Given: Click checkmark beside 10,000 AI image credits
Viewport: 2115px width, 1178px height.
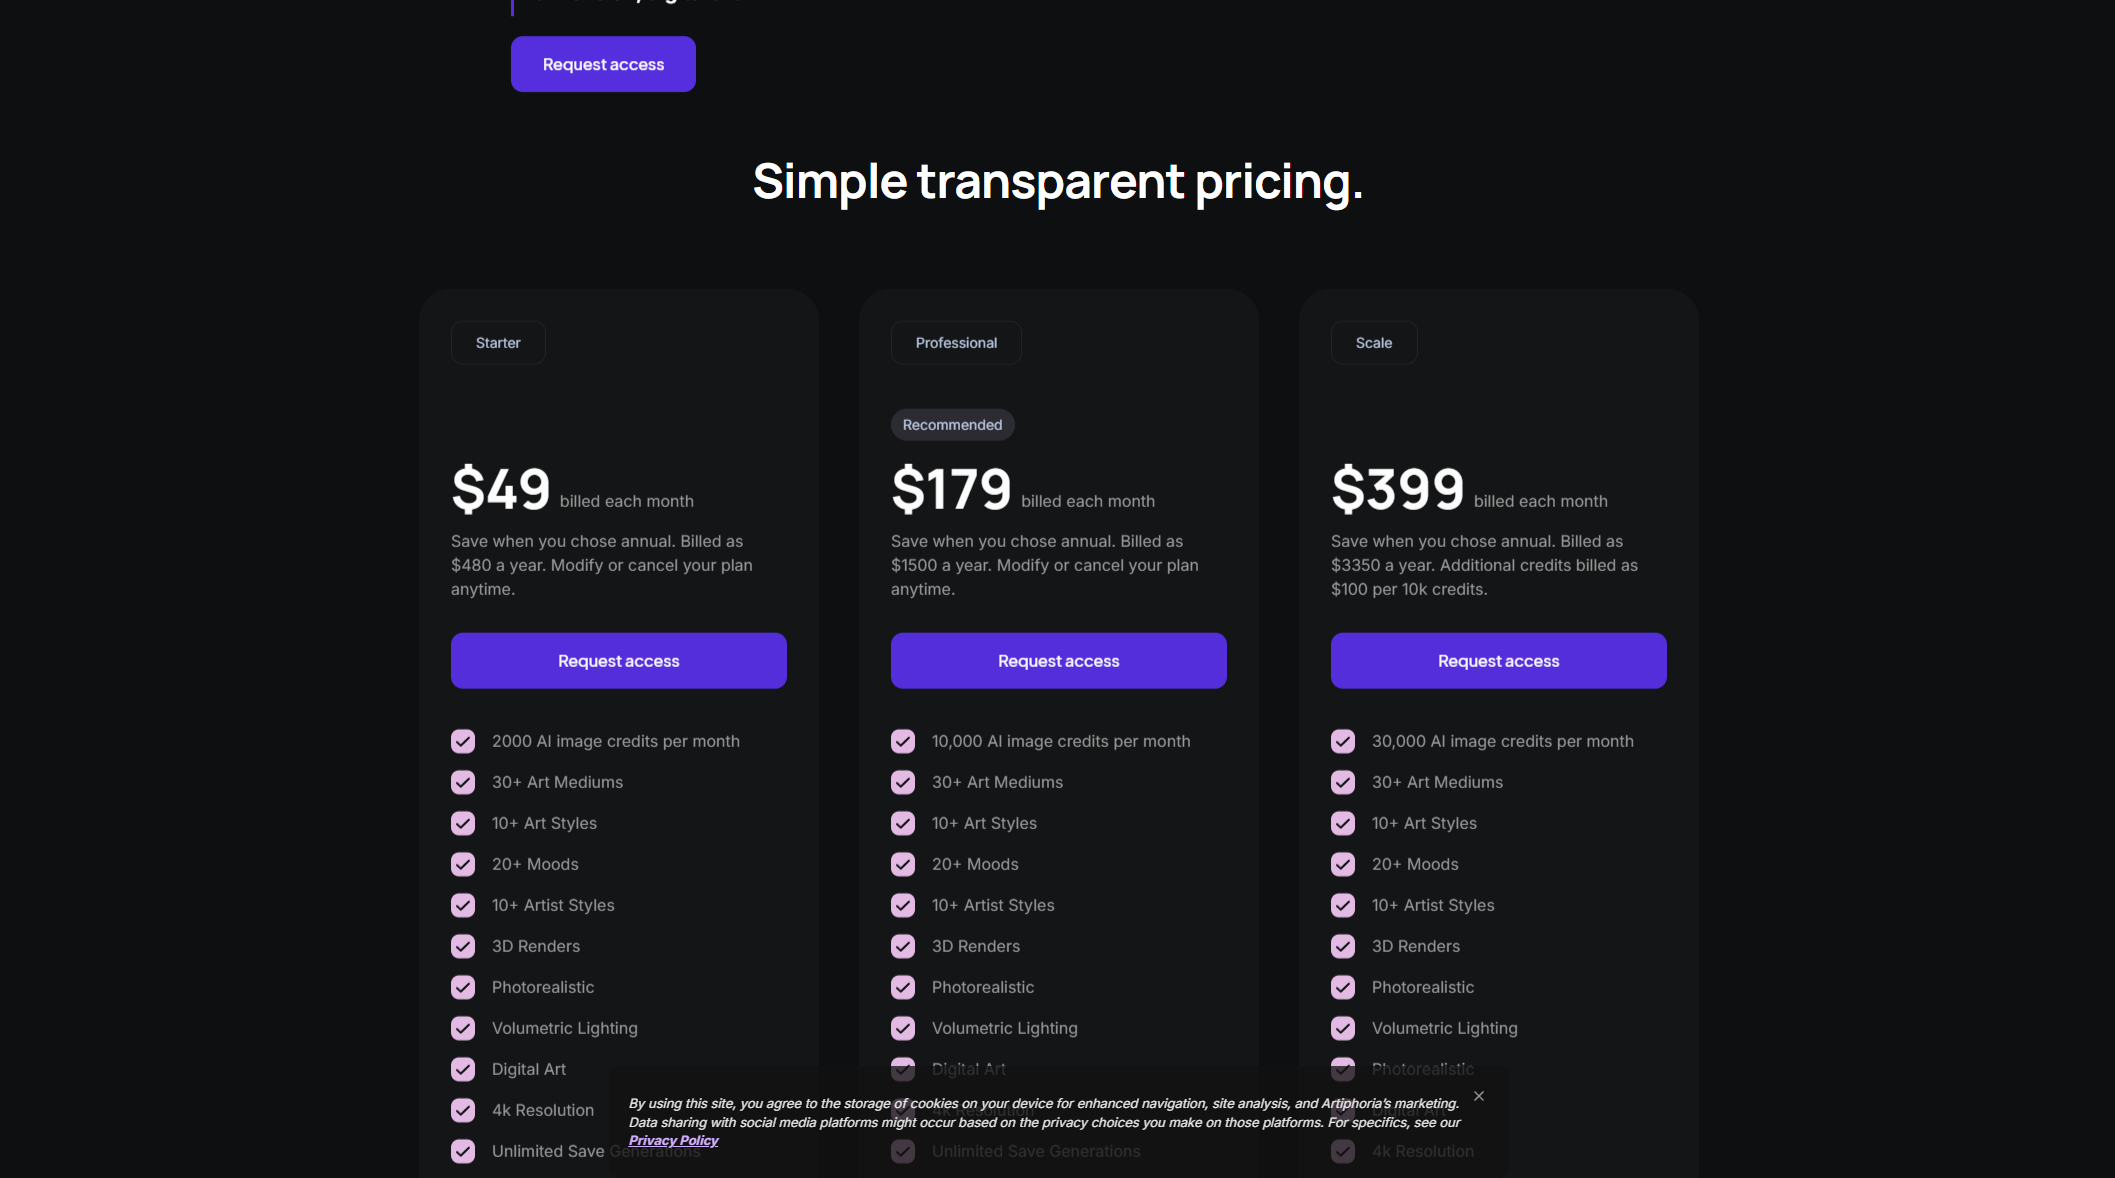Looking at the screenshot, I should pos(903,742).
